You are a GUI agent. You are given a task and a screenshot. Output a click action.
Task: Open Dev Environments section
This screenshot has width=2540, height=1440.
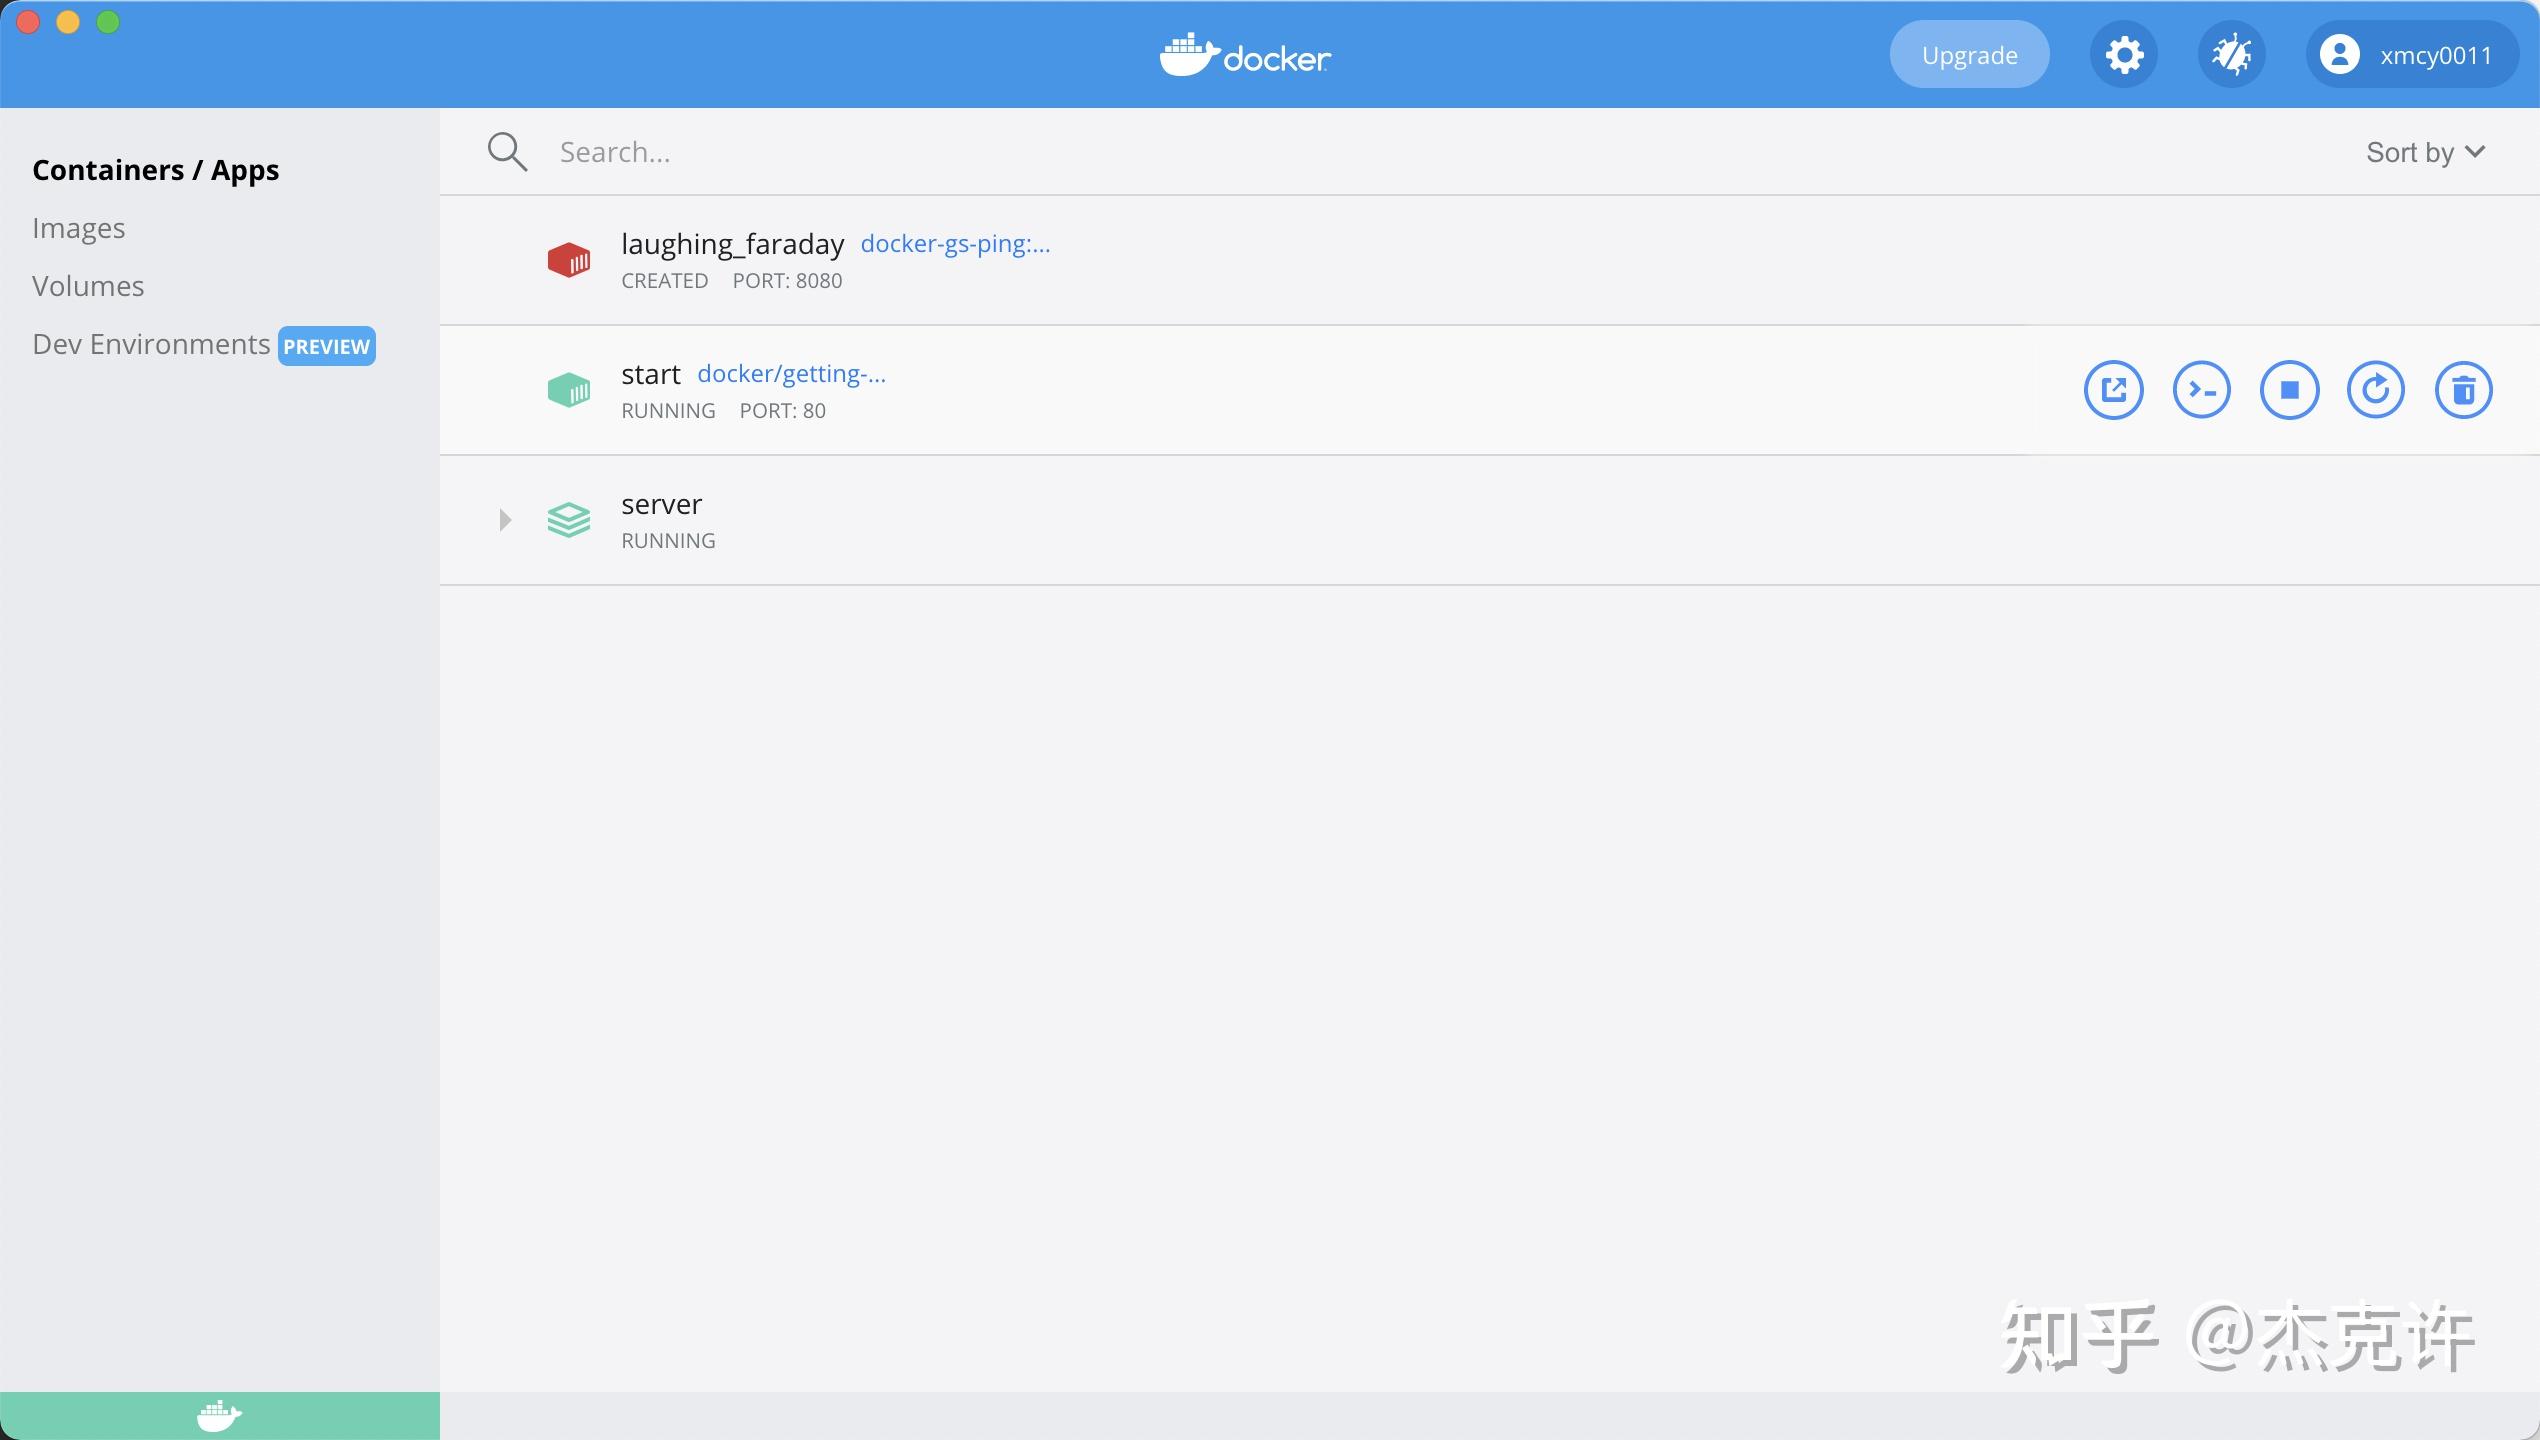[x=151, y=345]
